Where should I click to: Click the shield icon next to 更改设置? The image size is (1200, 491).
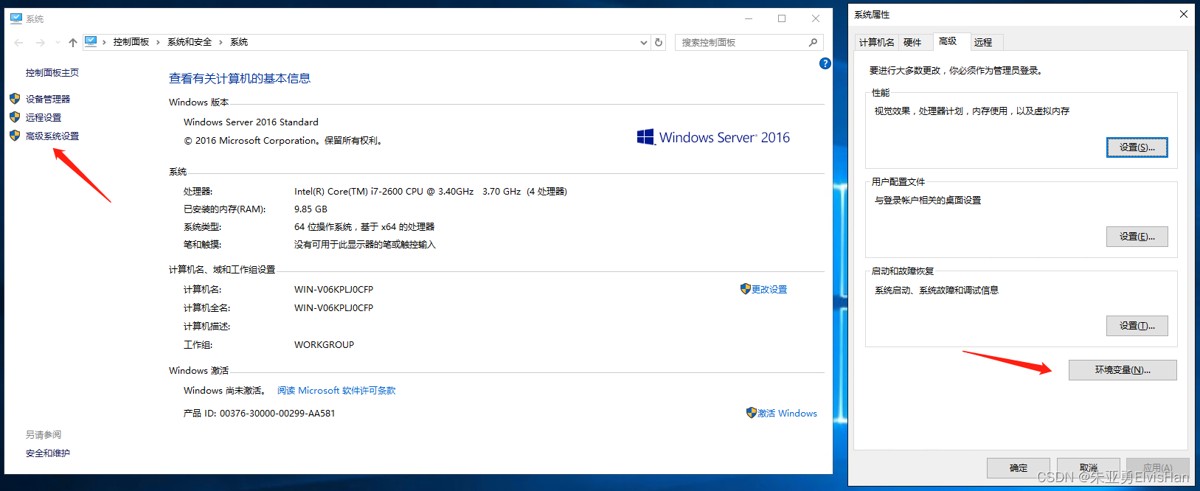745,289
